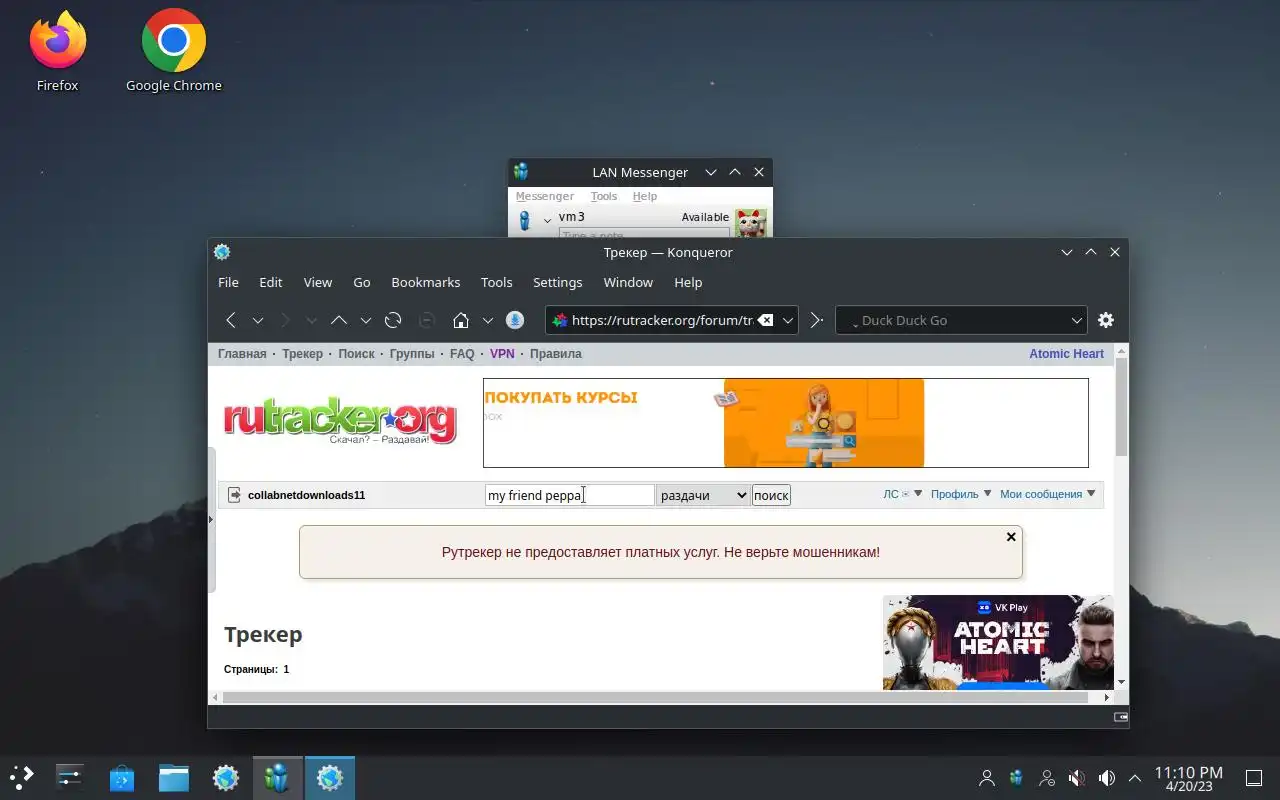Click the Atomic Heart VK Play banner

(998, 643)
